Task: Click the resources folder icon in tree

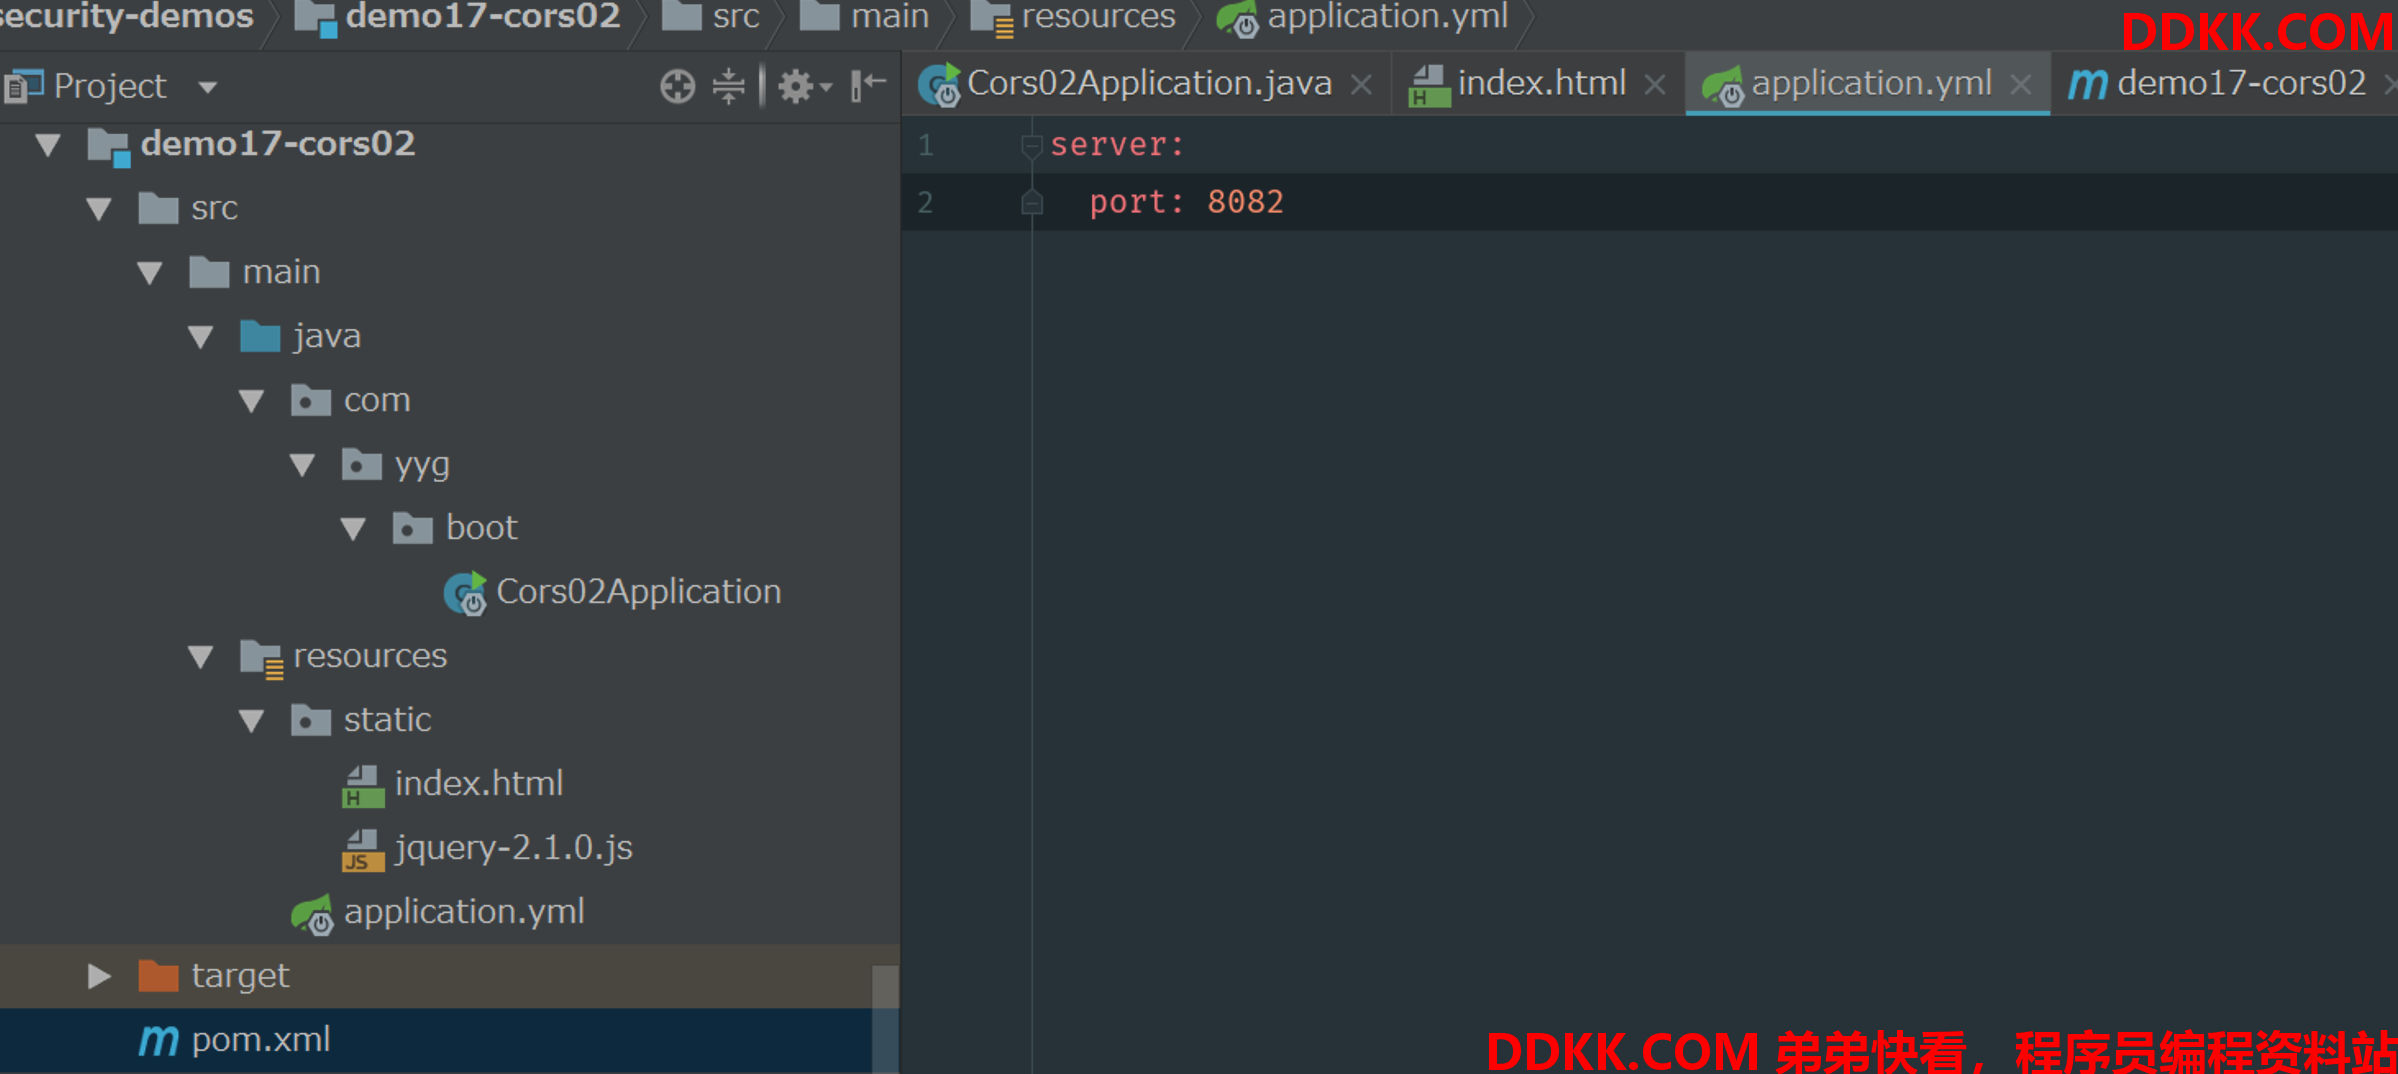Action: coord(262,659)
